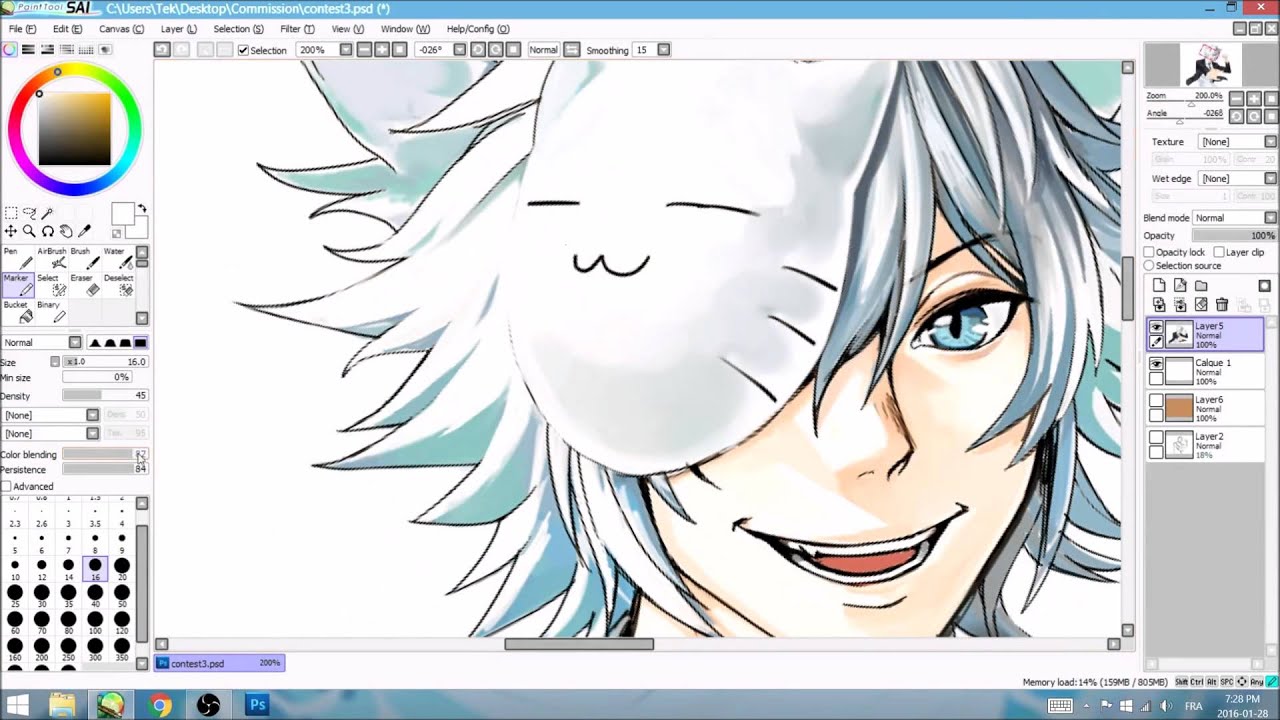The image size is (1280, 720).
Task: Select the Marker tool
Action: (17, 284)
